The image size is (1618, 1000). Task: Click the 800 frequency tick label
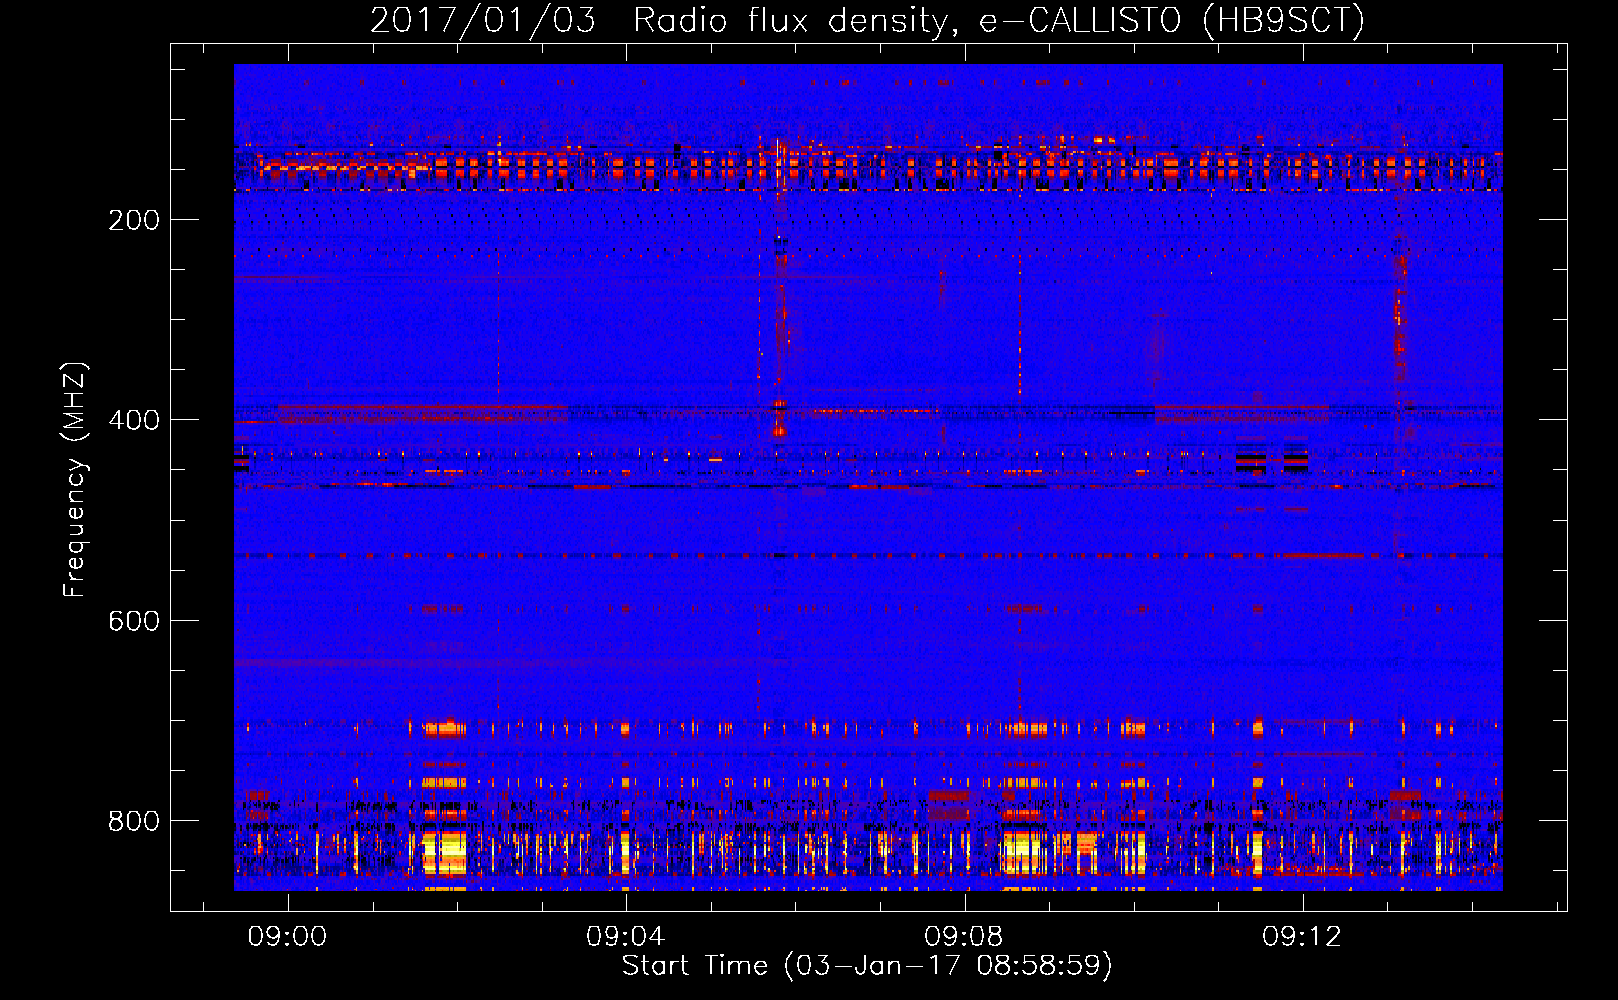[134, 821]
